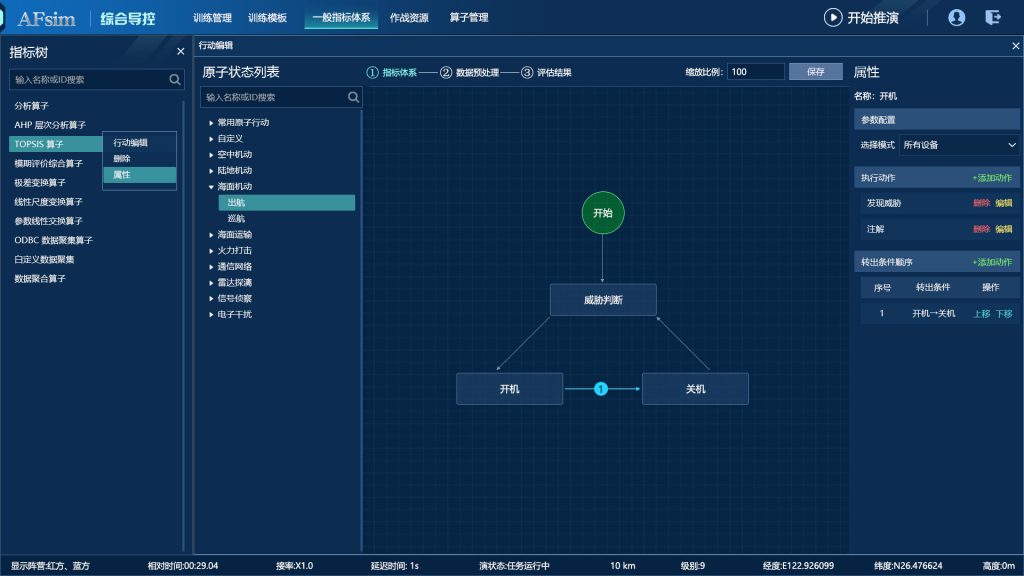Select 巡航 in the atomic state list
Screen dimensions: 1024x576
coord(236,219)
